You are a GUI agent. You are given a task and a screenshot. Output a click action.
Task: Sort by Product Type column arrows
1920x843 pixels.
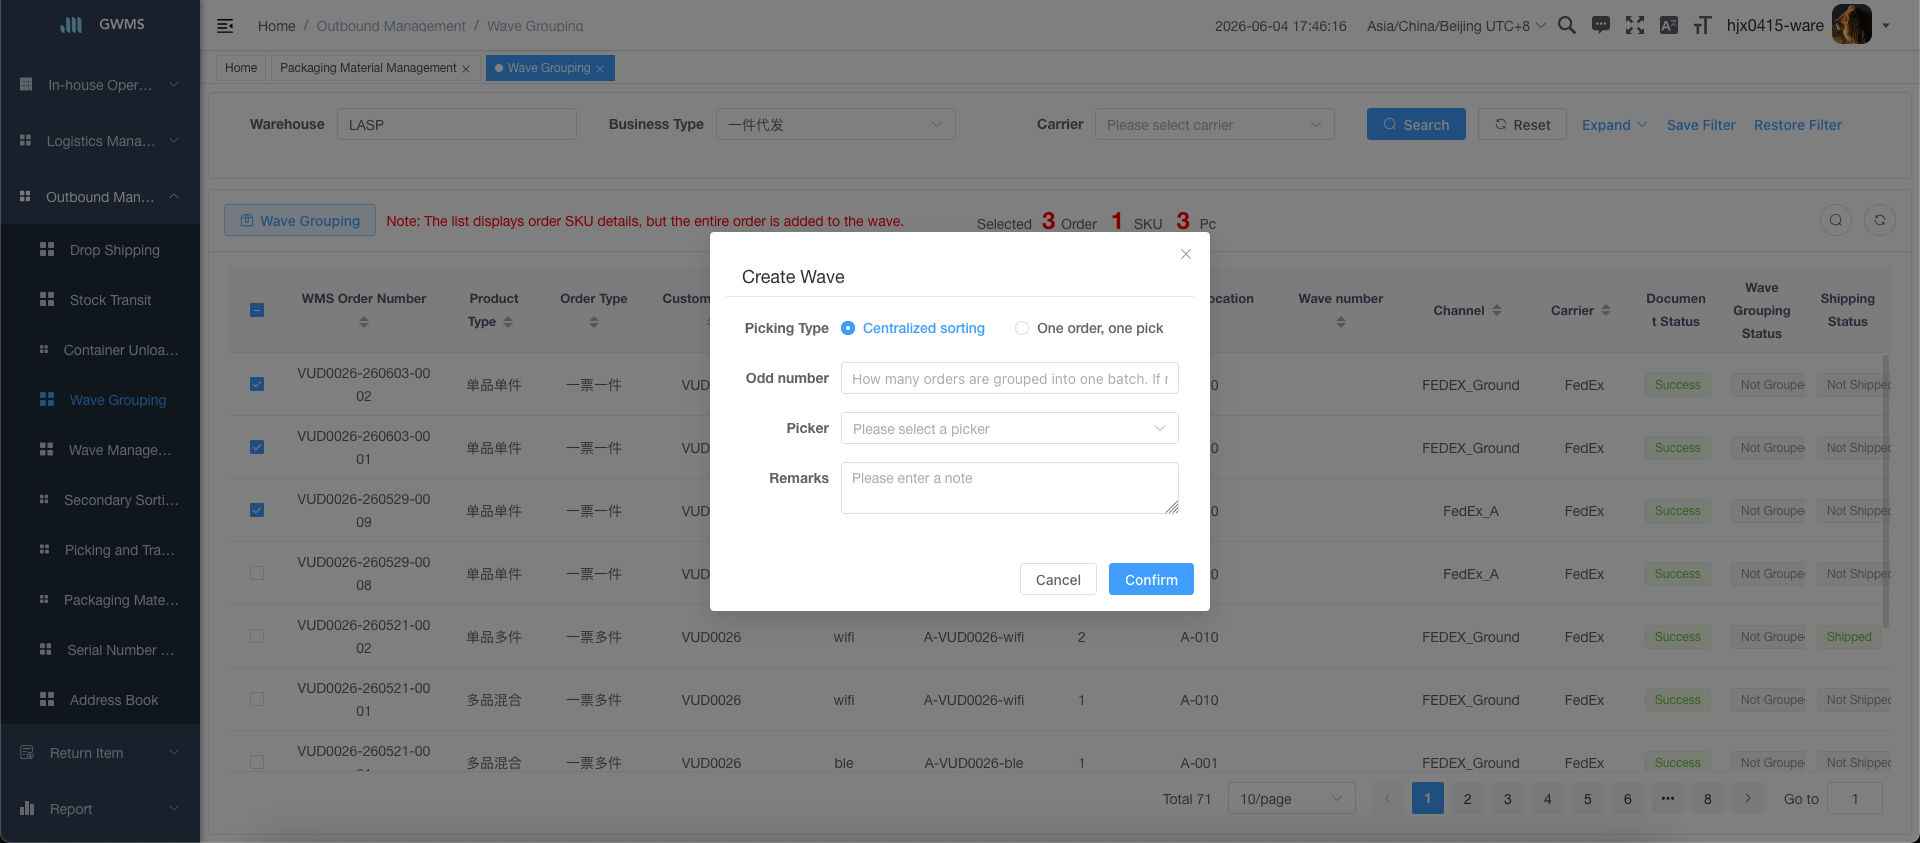tap(508, 322)
